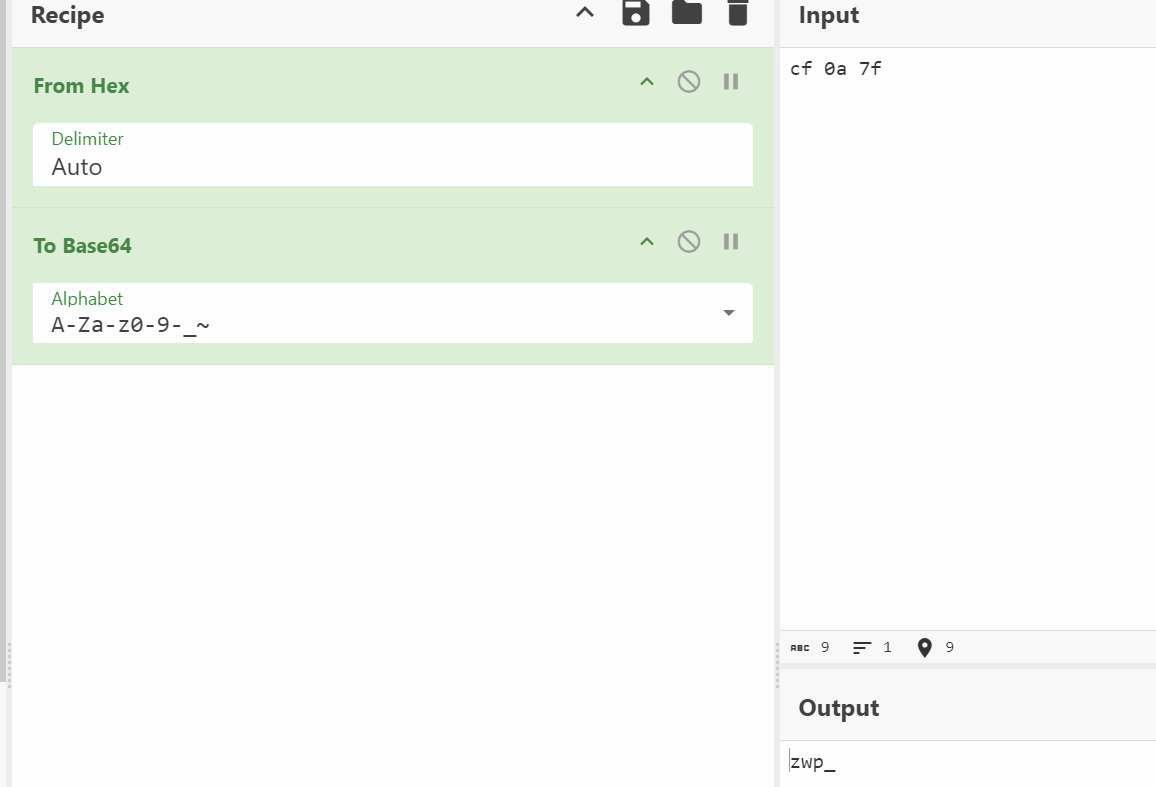Disable the From Hex operation
This screenshot has width=1156, height=787.
pos(689,81)
